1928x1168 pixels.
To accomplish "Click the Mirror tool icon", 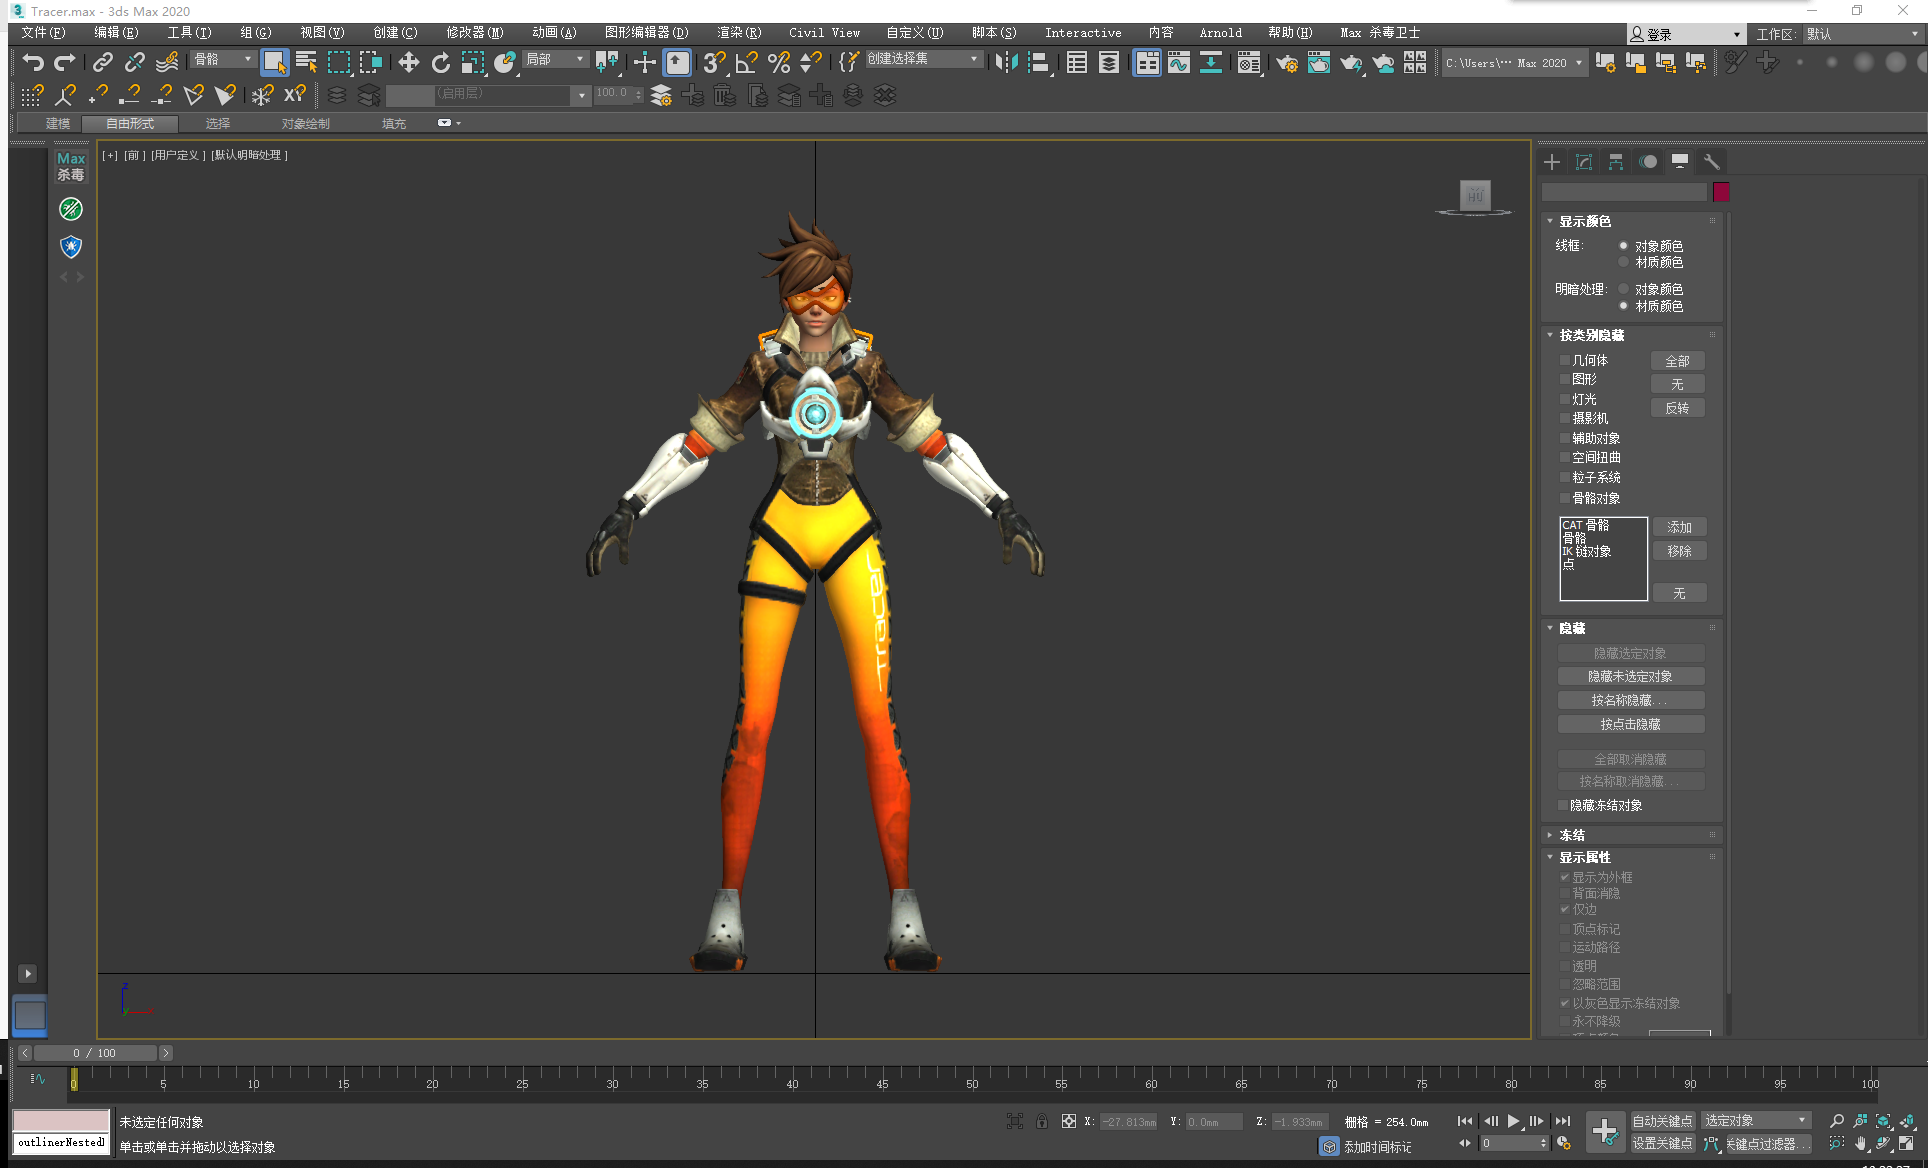I will click(x=1006, y=62).
